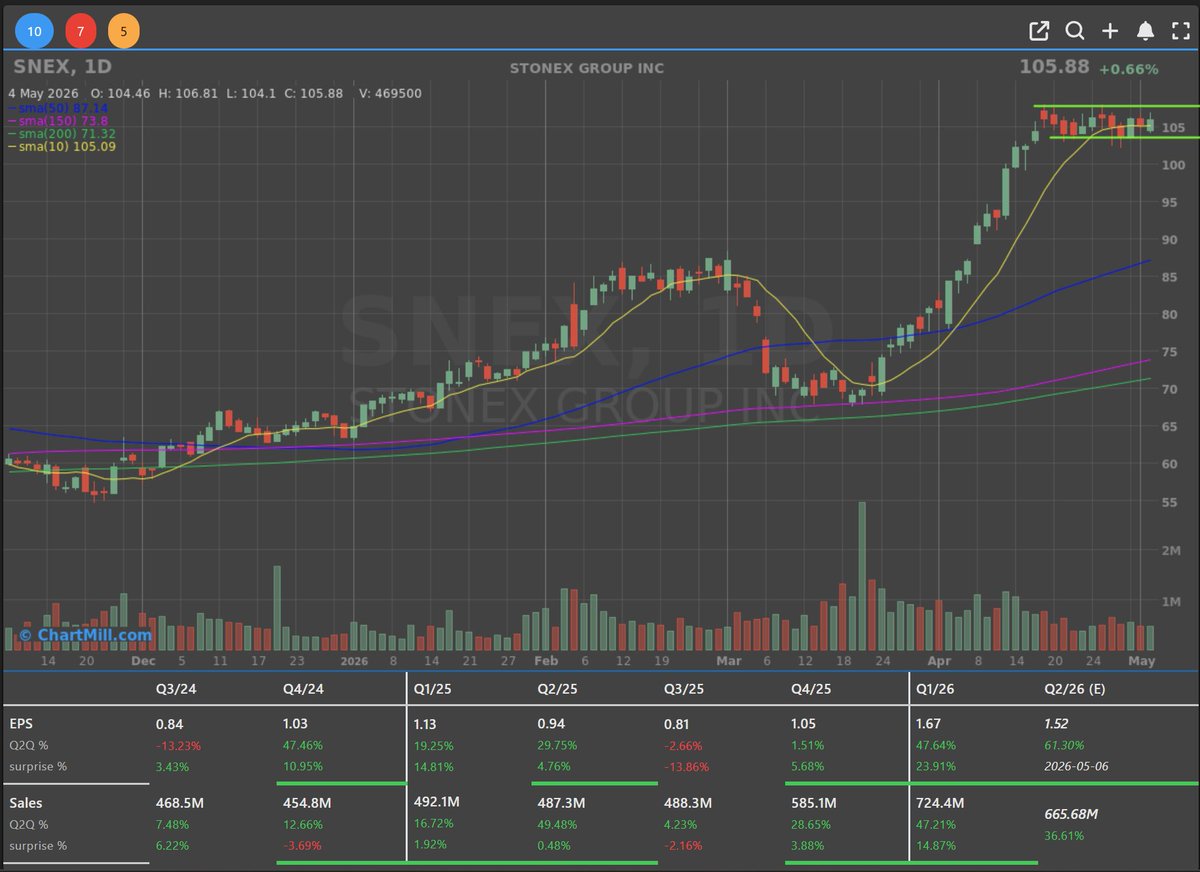Click EPS value 1.67 for Q1/26
Image resolution: width=1200 pixels, height=872 pixels.
click(928, 724)
